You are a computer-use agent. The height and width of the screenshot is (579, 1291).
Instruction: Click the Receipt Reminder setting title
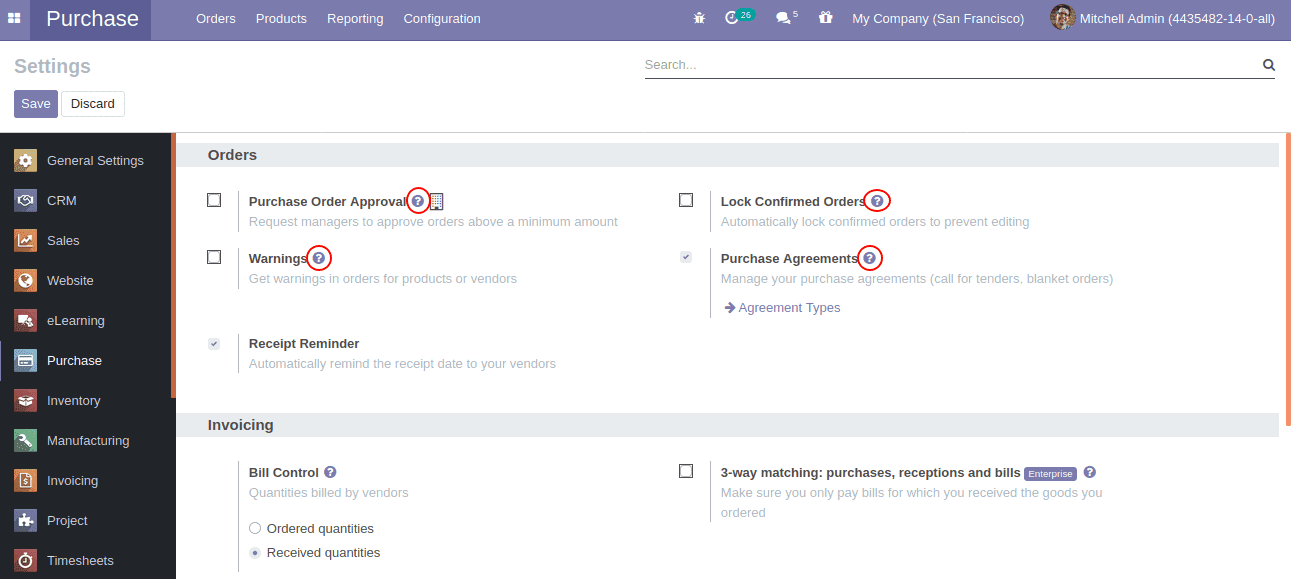pyautogui.click(x=304, y=343)
